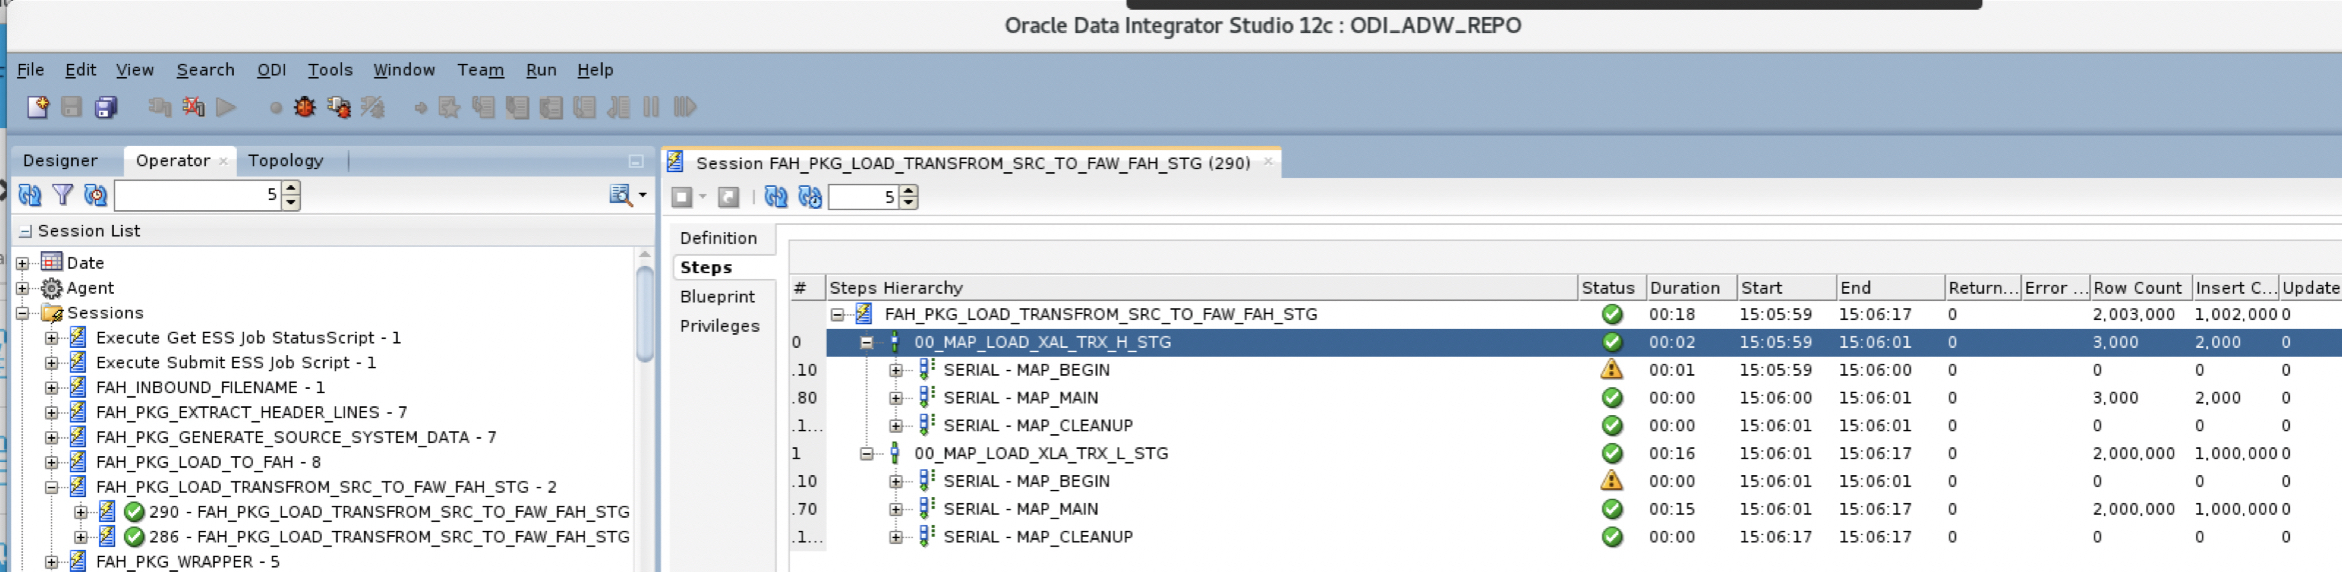2342x572 pixels.
Task: Click the Row Count column header
Action: (2137, 288)
